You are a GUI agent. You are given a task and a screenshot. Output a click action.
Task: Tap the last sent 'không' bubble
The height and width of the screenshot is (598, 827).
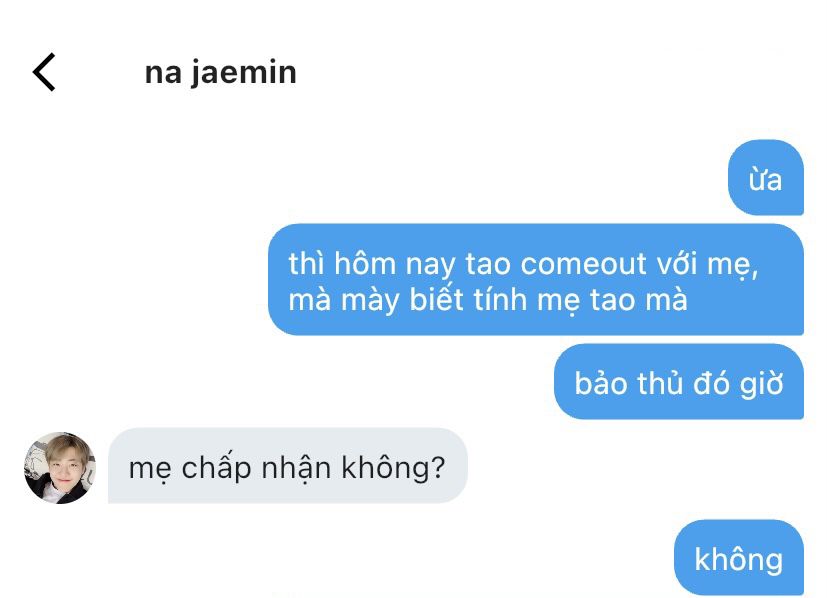tap(739, 557)
